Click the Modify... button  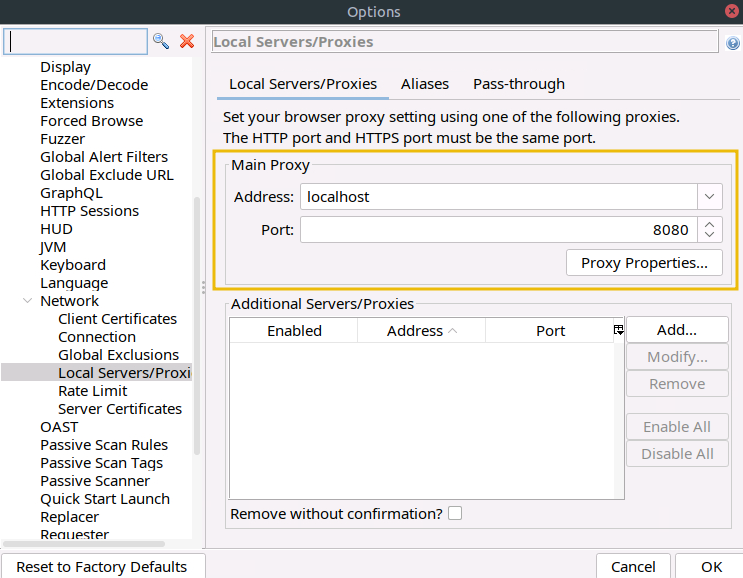(677, 357)
